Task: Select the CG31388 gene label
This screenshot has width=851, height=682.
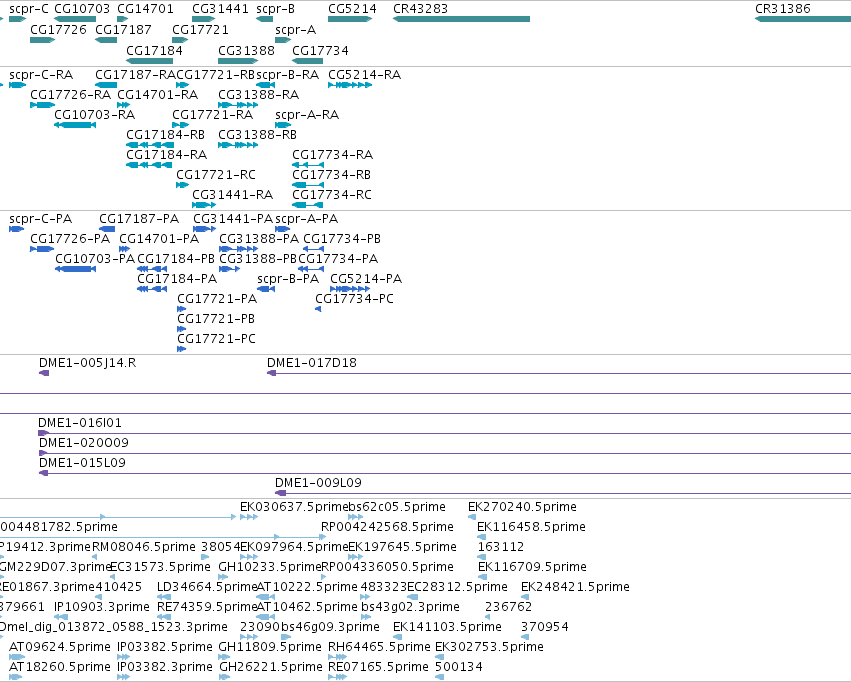Action: 246,51
